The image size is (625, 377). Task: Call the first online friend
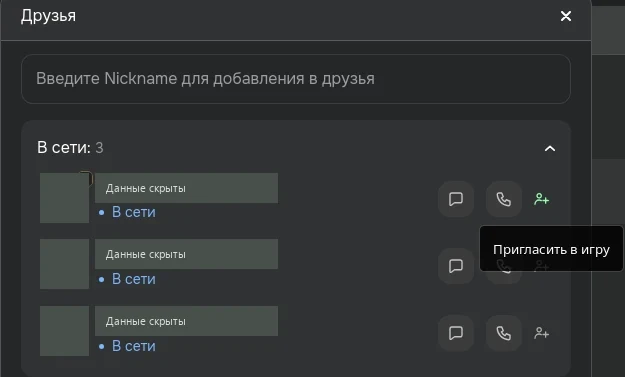point(503,199)
